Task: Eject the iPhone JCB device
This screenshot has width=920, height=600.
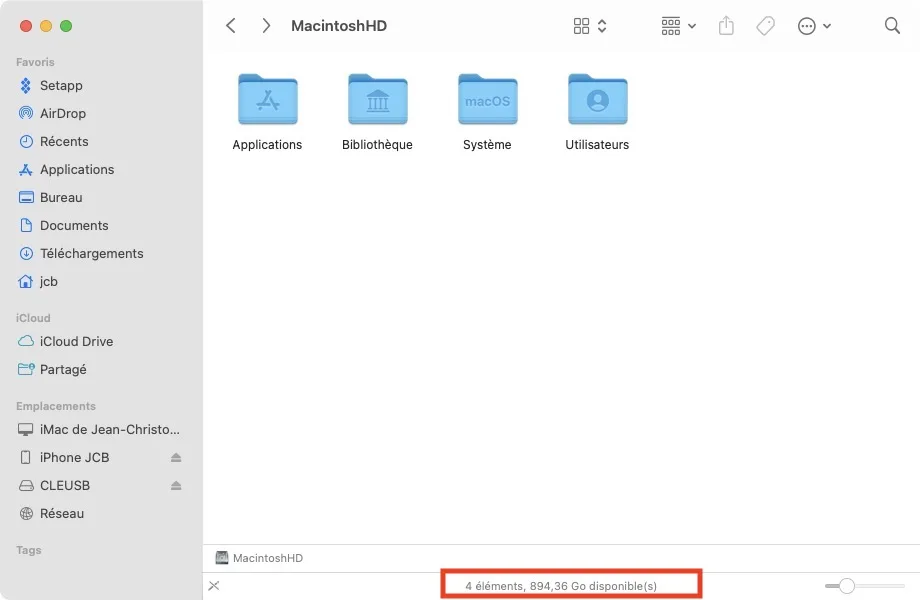Action: (176, 457)
